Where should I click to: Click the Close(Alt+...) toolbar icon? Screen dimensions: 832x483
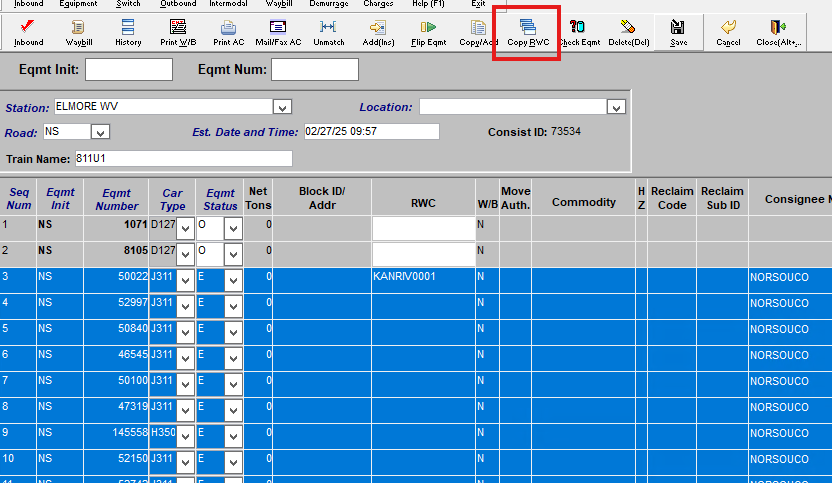pyautogui.click(x=778, y=32)
